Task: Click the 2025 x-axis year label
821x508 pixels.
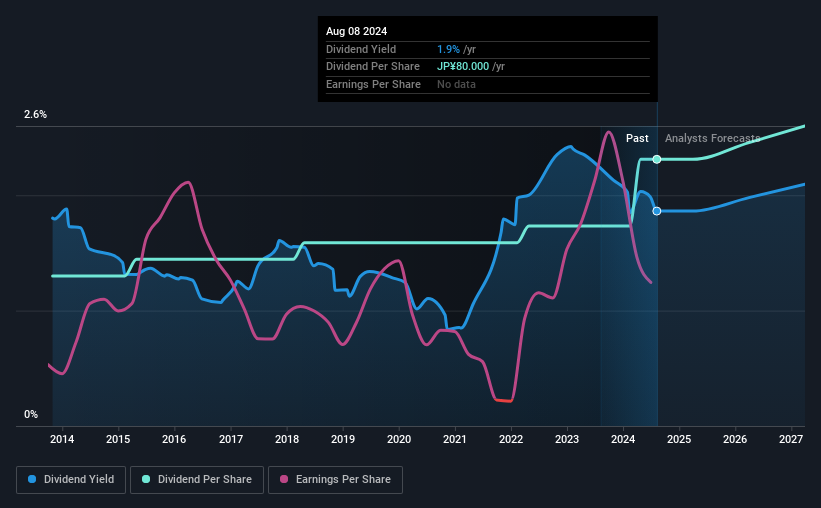Action: tap(679, 439)
